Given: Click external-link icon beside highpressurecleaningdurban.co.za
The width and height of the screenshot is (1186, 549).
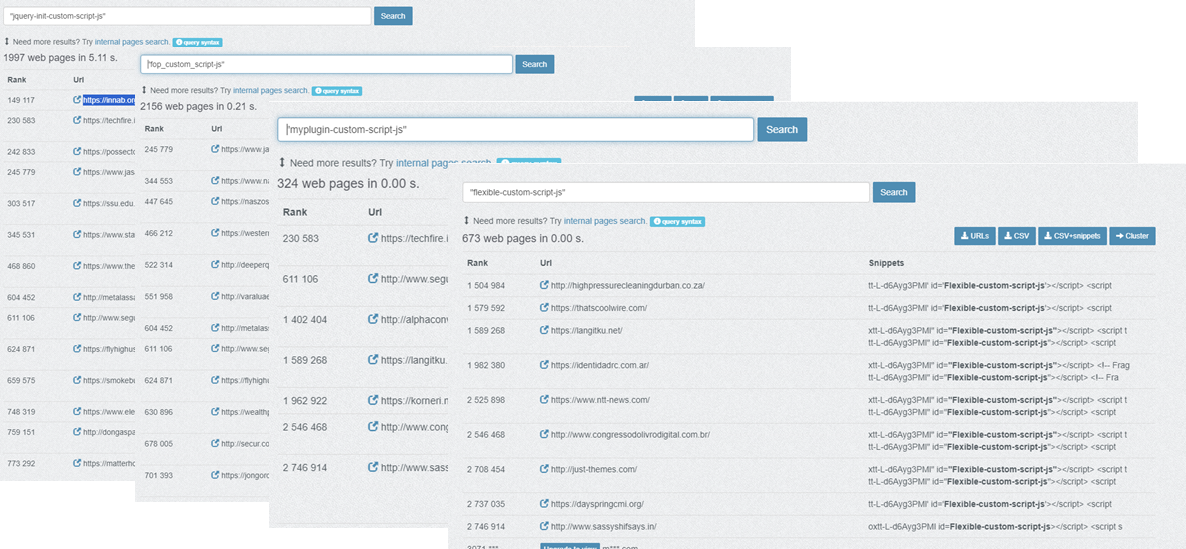Looking at the screenshot, I should click(x=545, y=285).
